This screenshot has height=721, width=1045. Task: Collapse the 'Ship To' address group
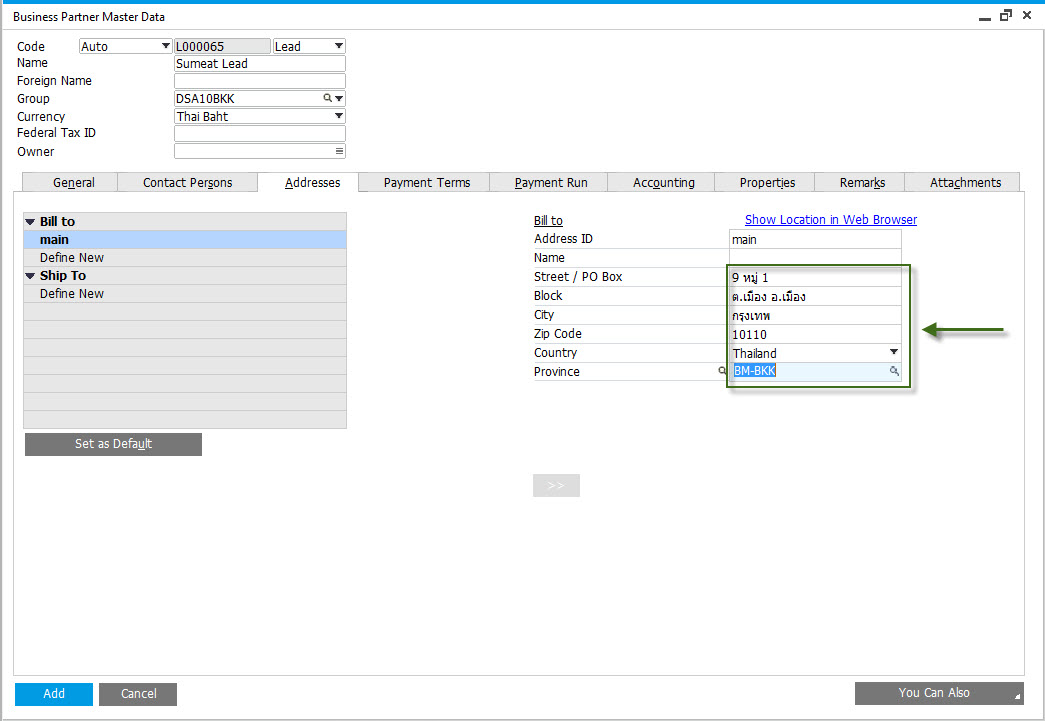click(30, 276)
